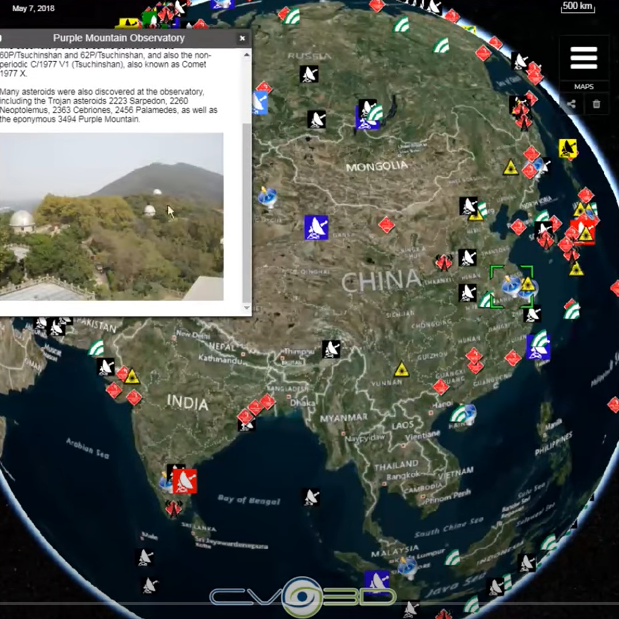The height and width of the screenshot is (619, 619).
Task: Select the yellow square dish icon near Japan
Action: pos(568,148)
